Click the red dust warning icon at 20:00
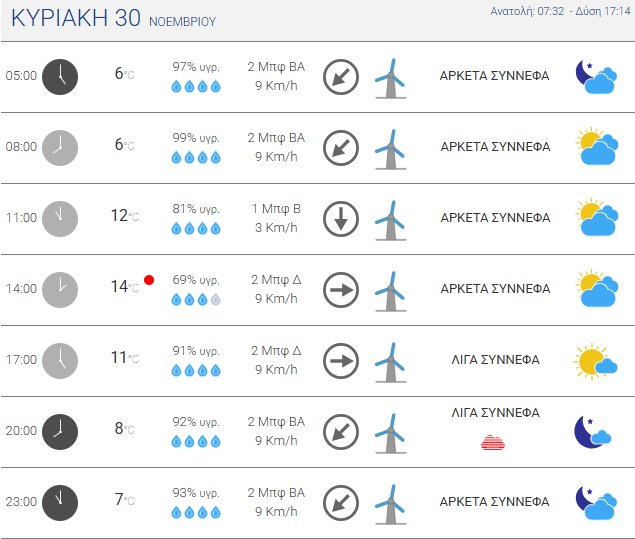Viewport: 635px width, 539px height. pyautogui.click(x=494, y=441)
